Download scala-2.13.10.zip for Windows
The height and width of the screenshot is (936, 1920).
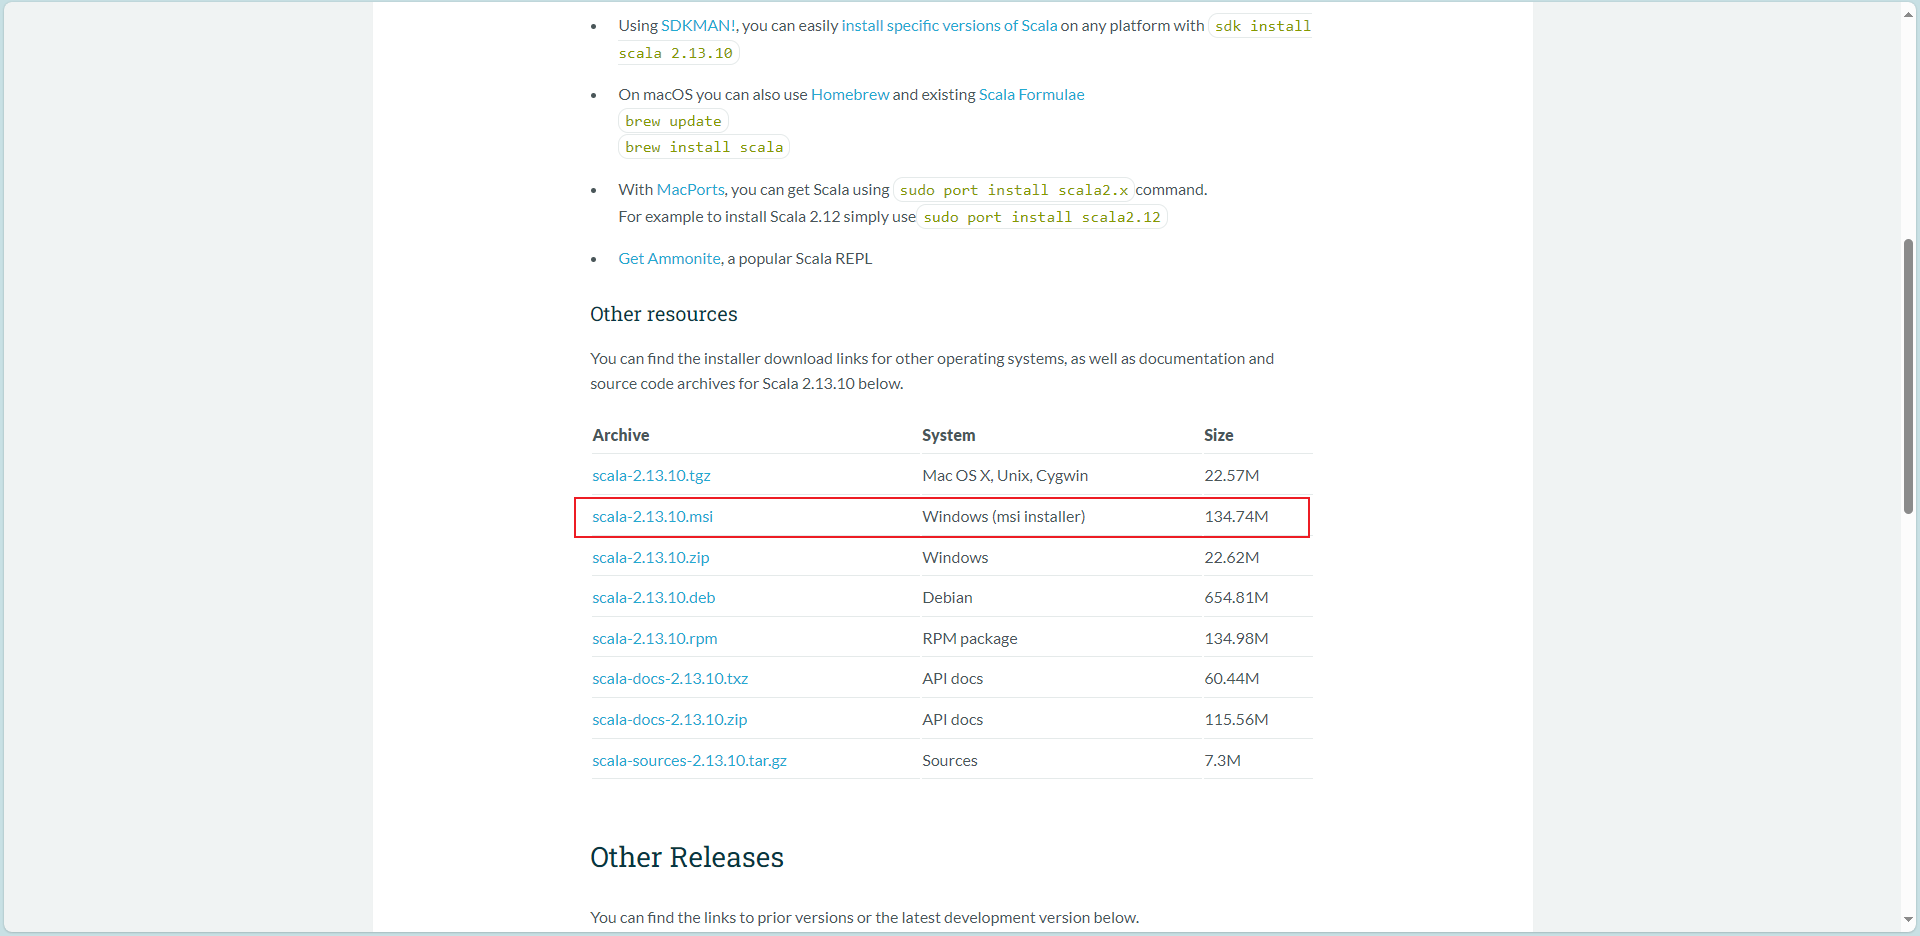650,558
